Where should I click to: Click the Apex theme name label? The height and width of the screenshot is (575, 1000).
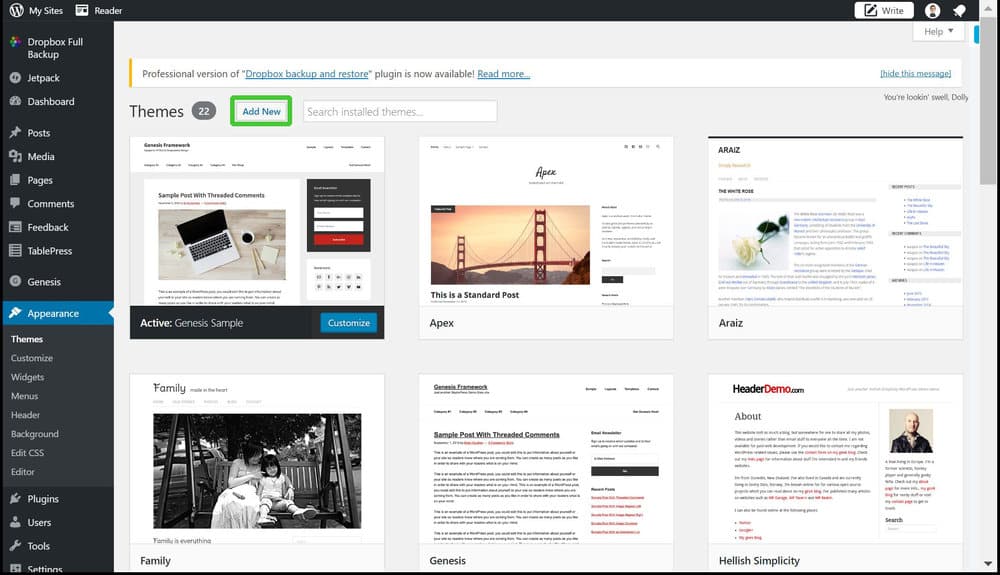(x=441, y=323)
